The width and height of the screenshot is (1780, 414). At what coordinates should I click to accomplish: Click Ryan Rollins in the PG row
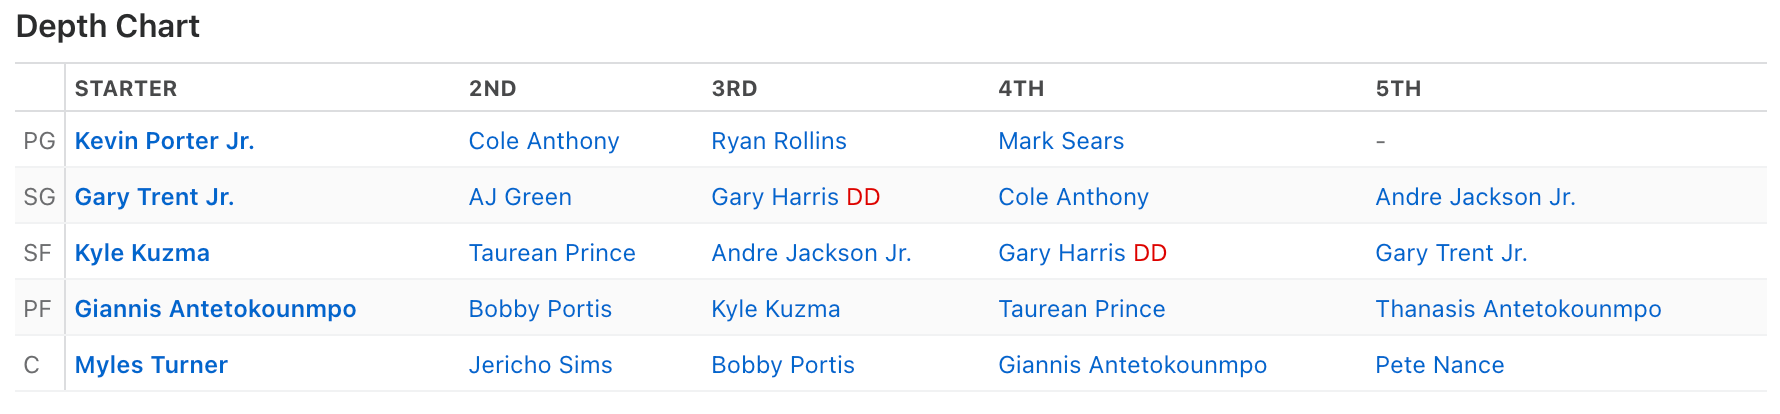pyautogui.click(x=778, y=141)
